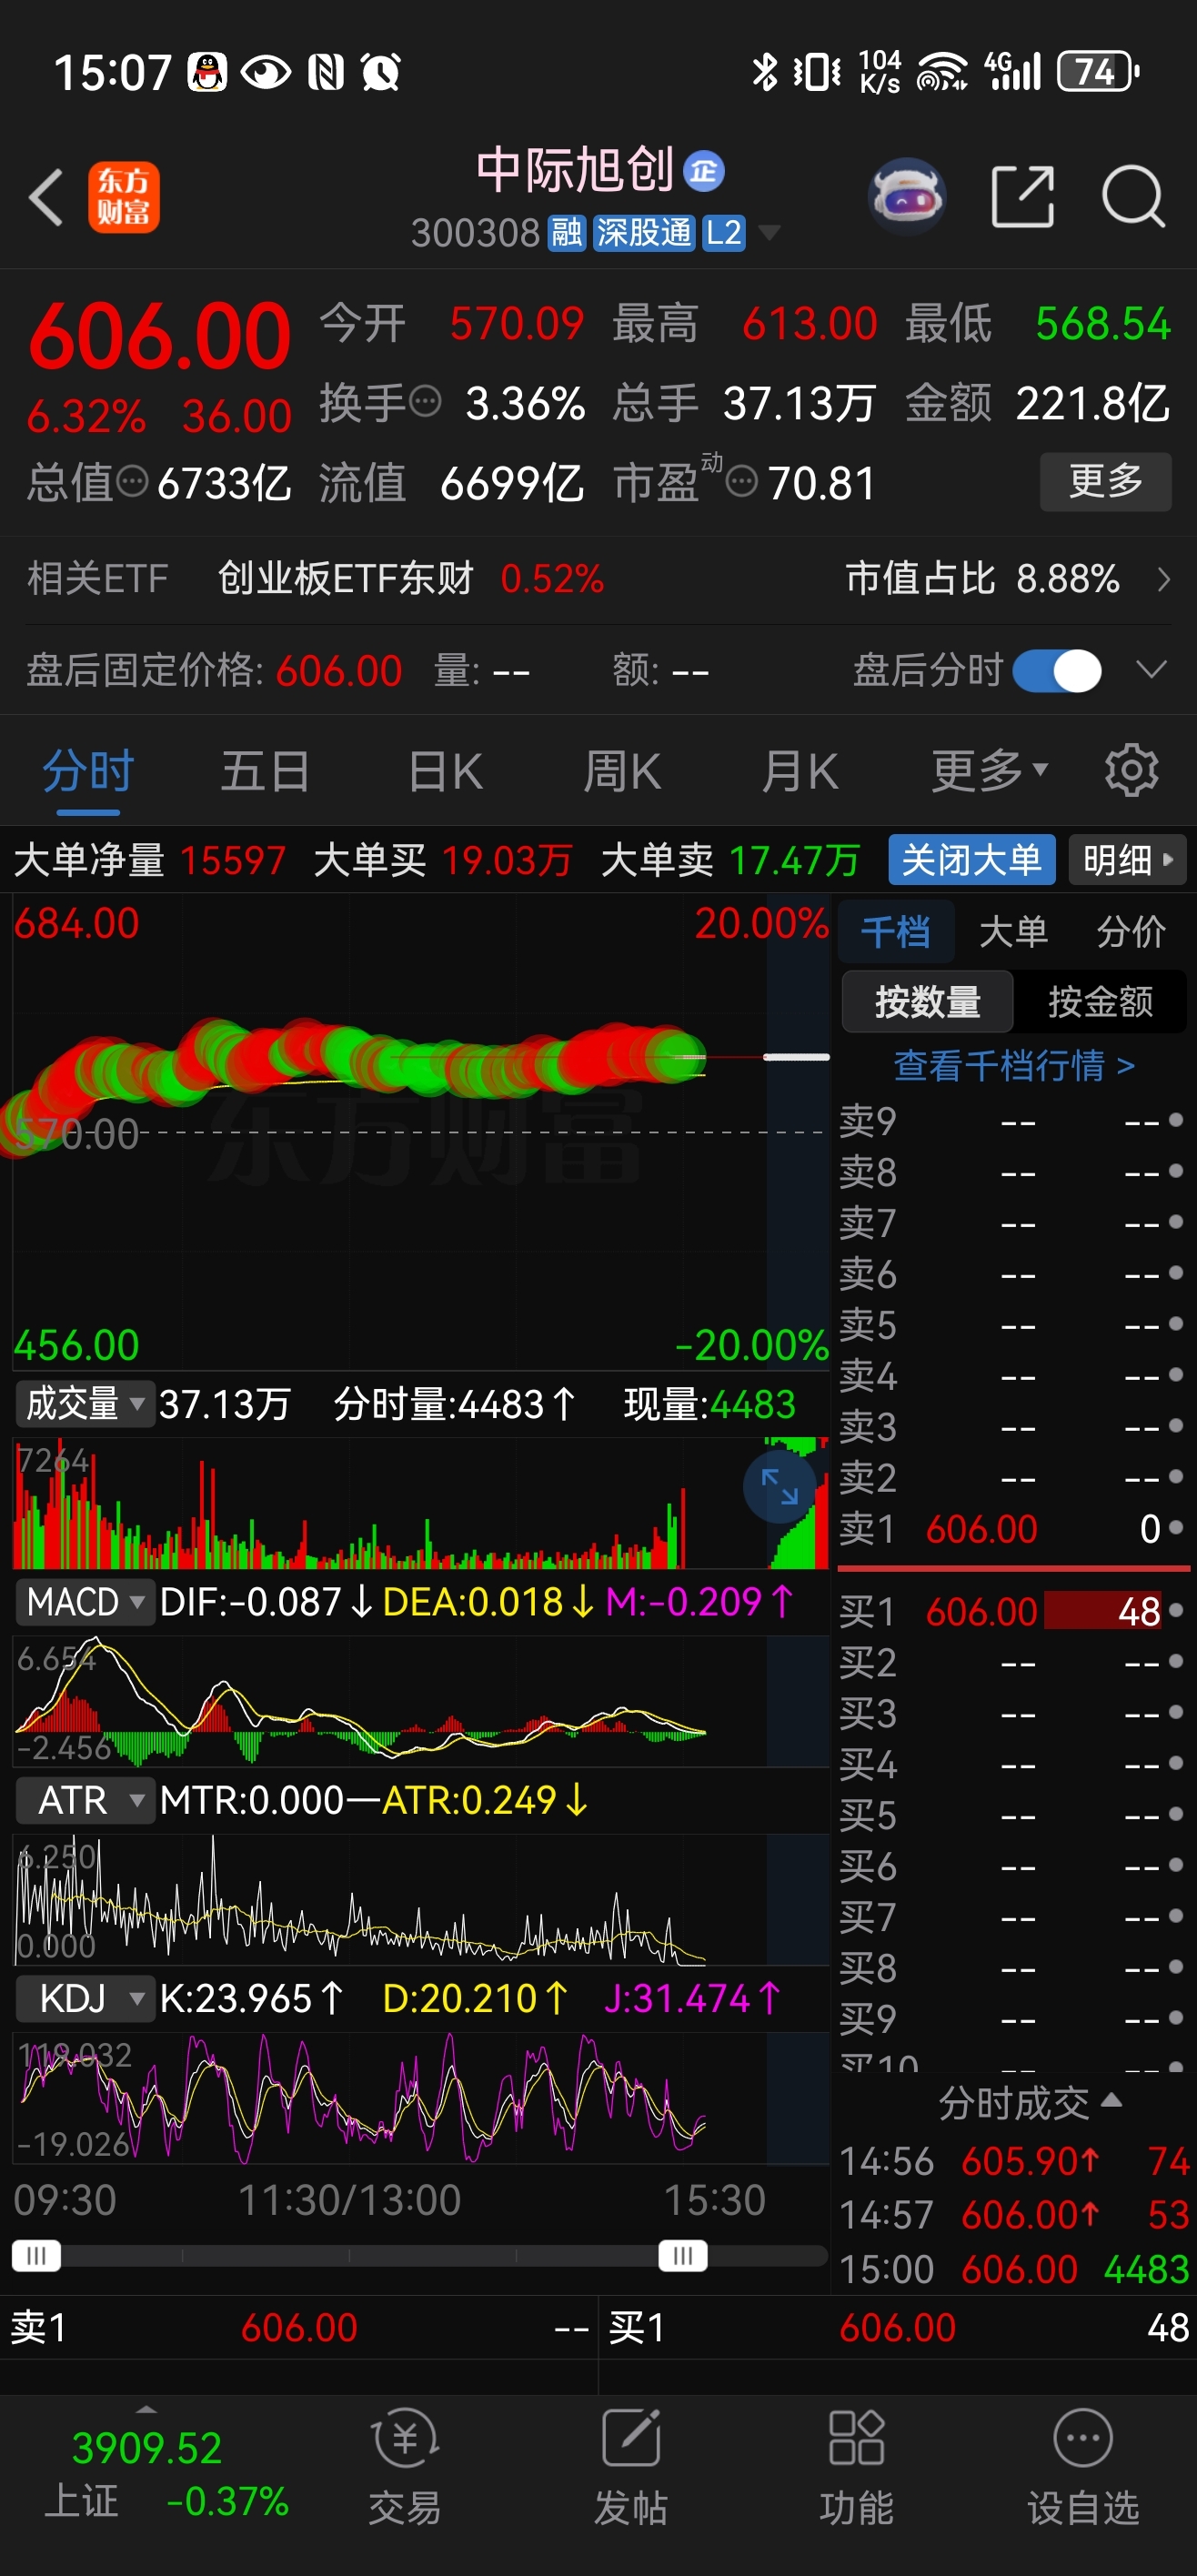Toggle 关闭大单 button
Image resolution: width=1197 pixels, height=2576 pixels.
pos(971,860)
